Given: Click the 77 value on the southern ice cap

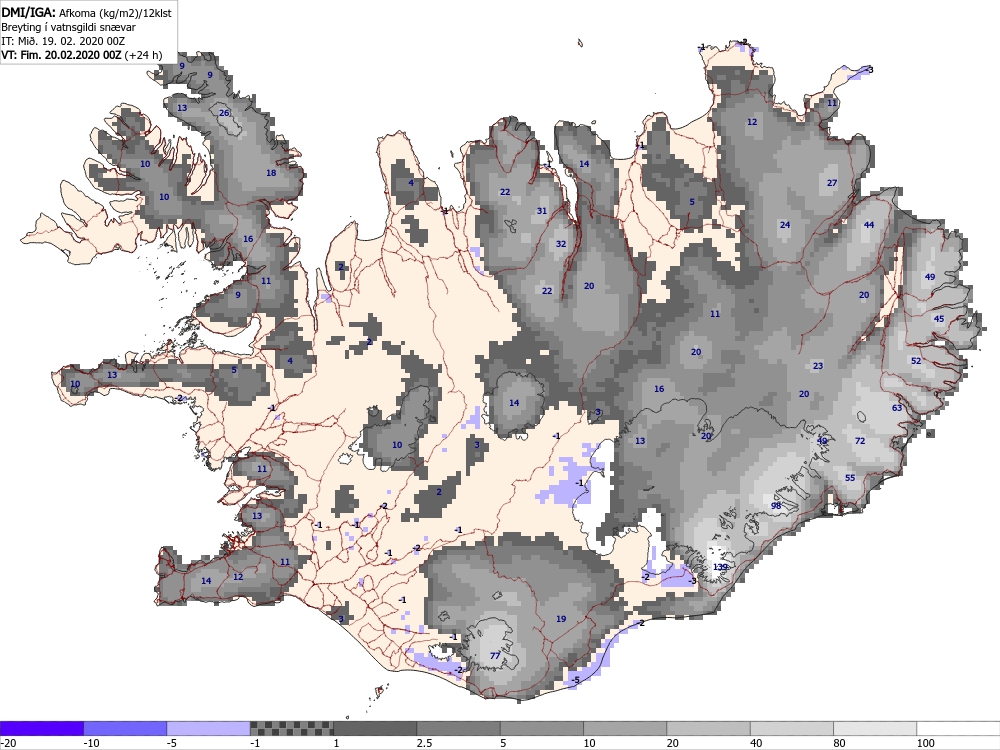Looking at the screenshot, I should 495,655.
